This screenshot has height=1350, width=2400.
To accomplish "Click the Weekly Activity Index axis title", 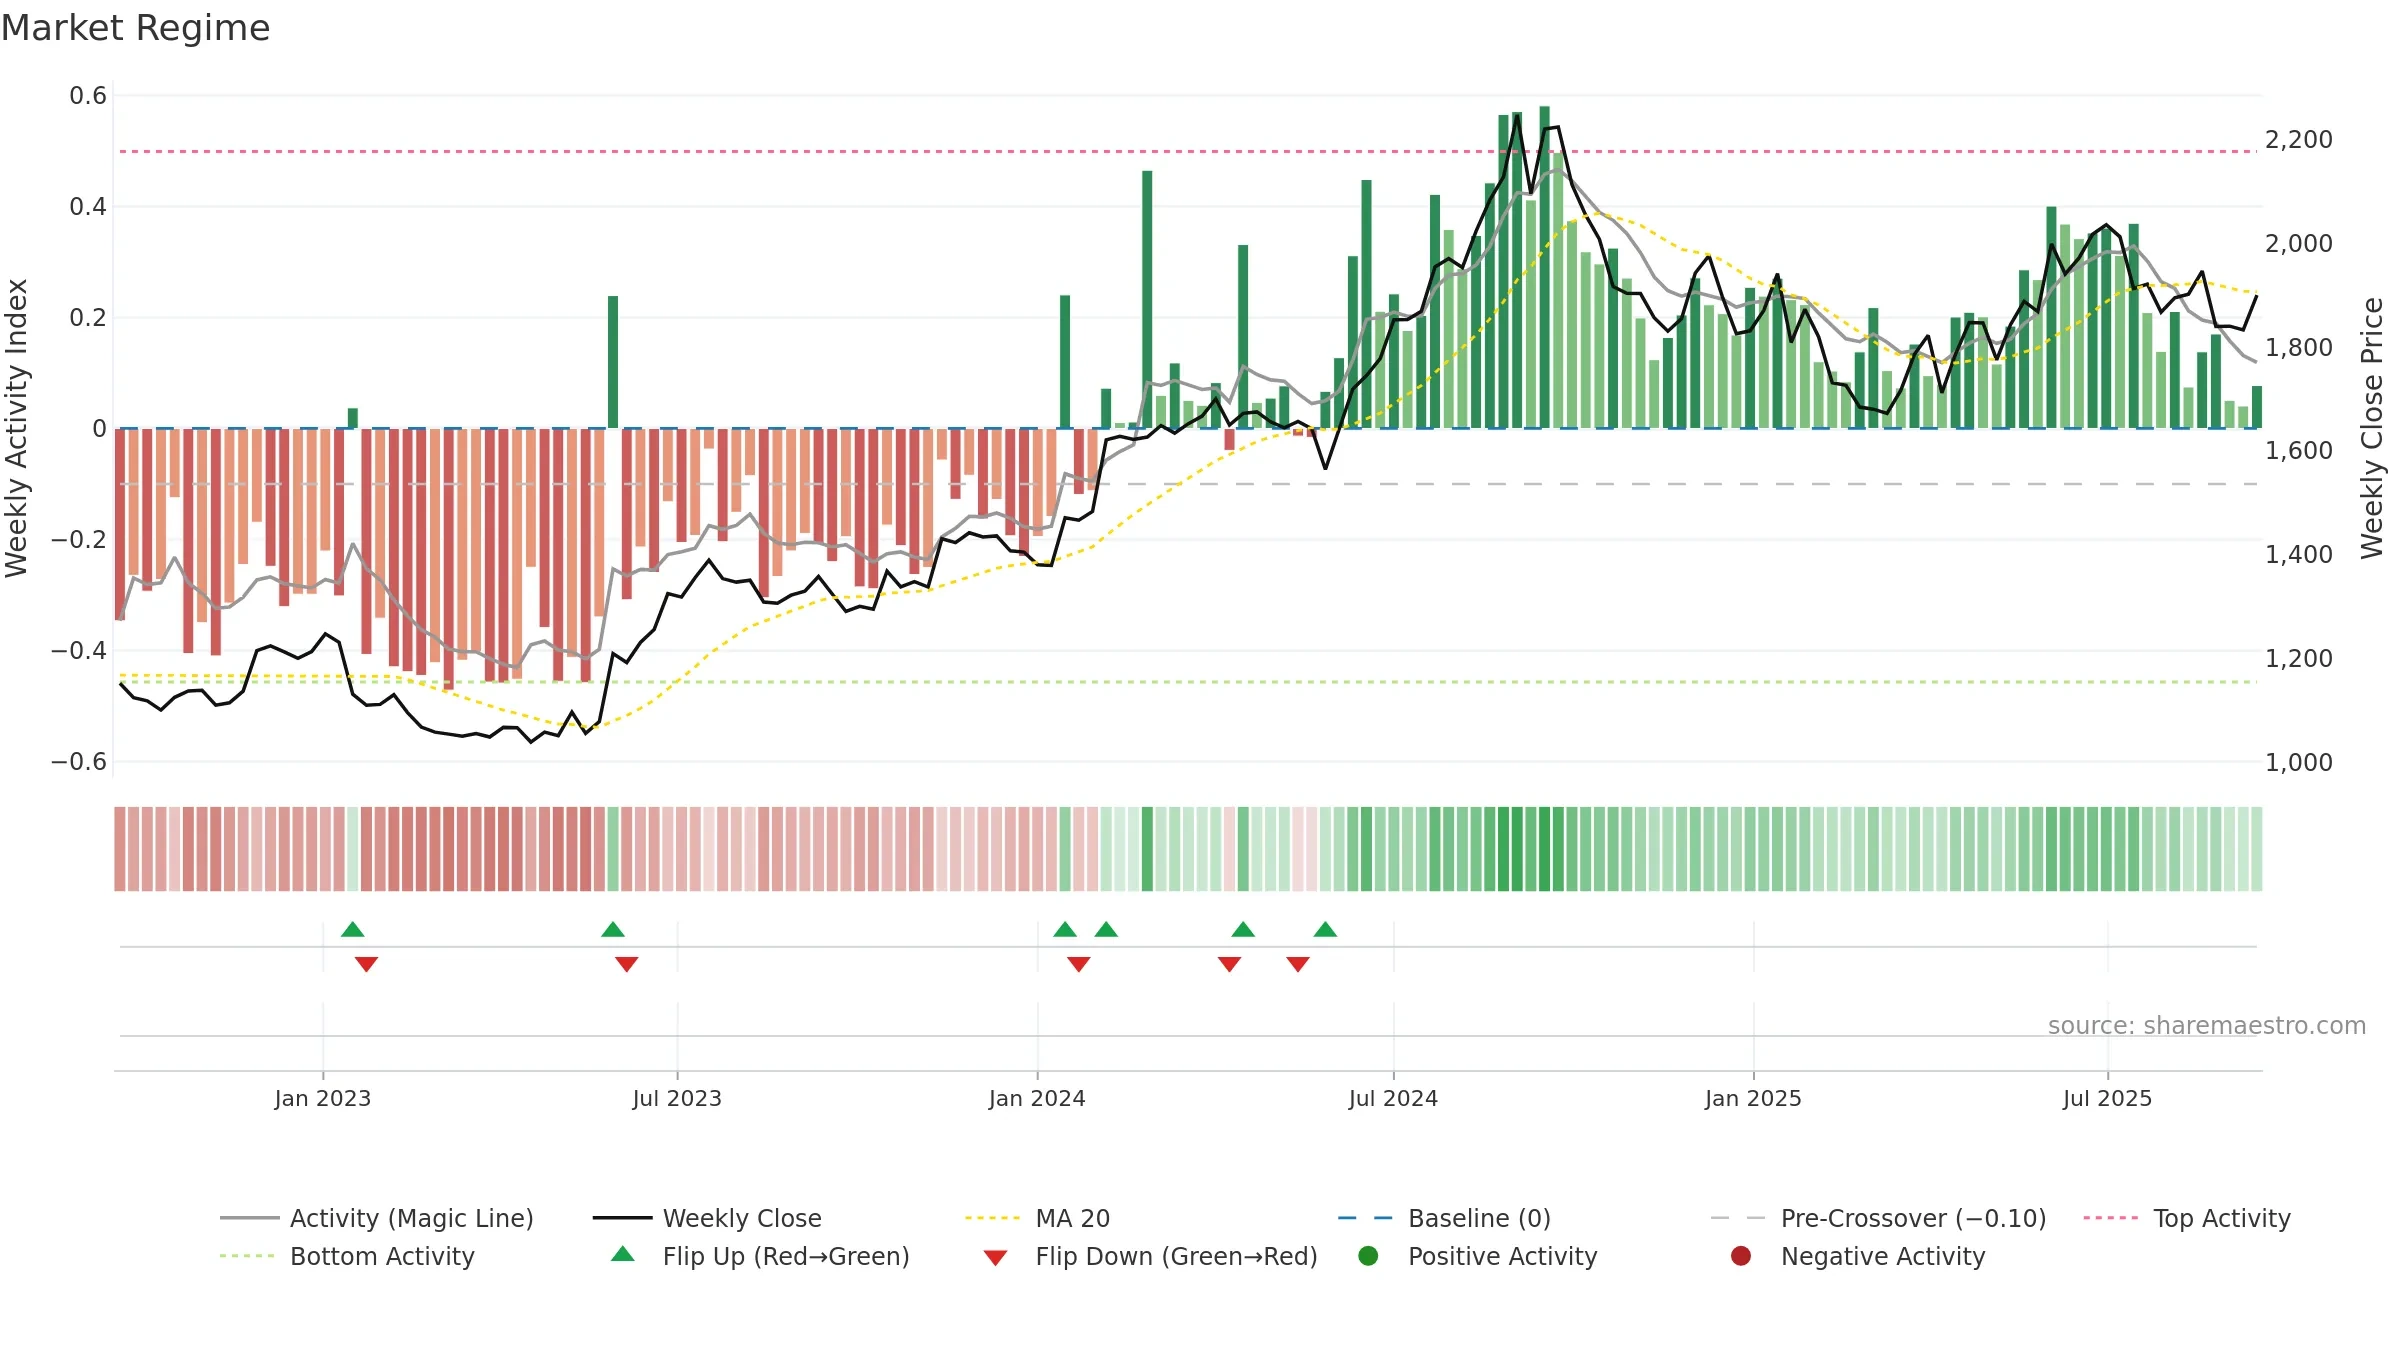I will tap(17, 428).
